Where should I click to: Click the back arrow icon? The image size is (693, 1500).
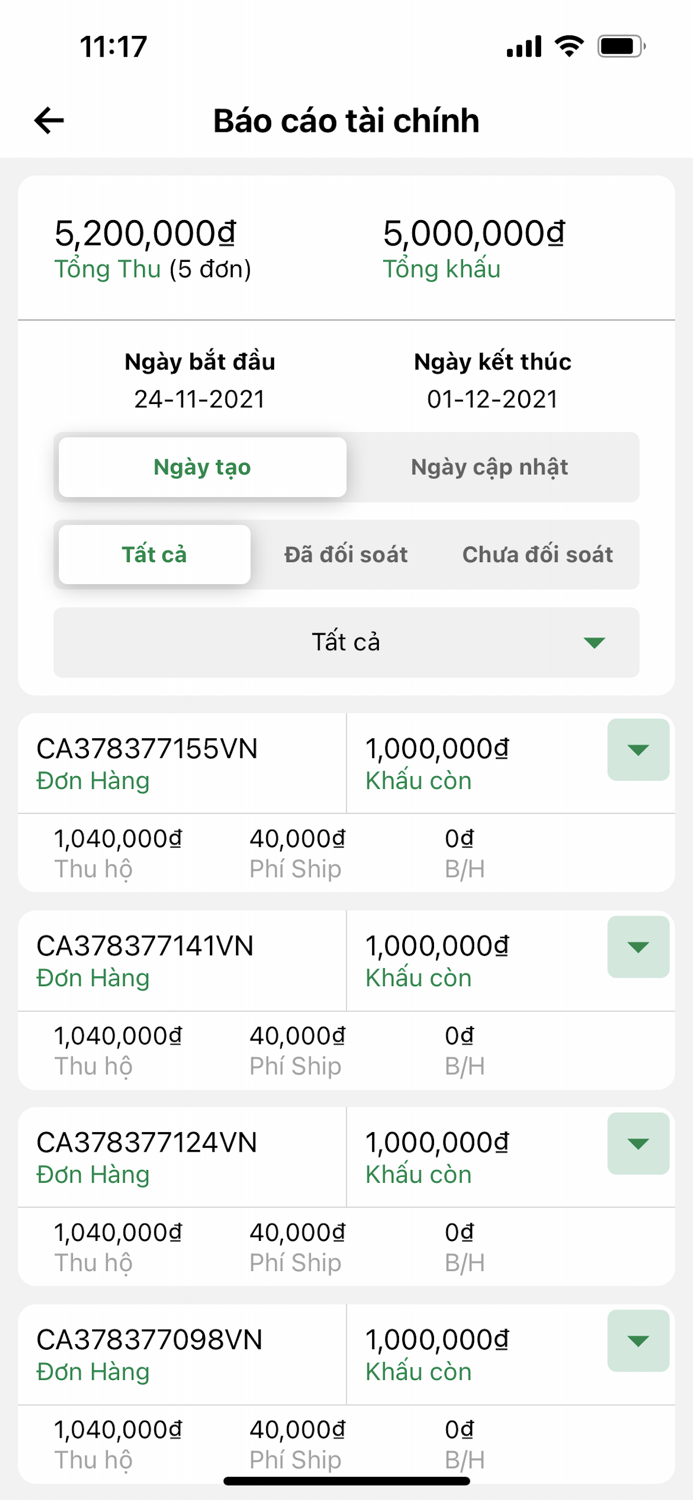point(47,119)
